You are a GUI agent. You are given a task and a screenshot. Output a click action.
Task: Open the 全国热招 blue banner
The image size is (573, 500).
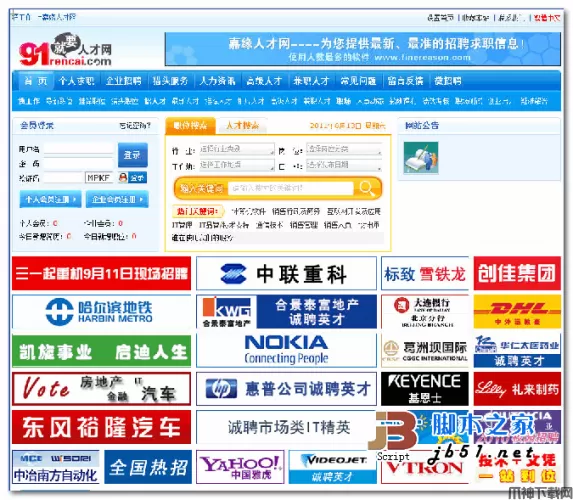148,467
